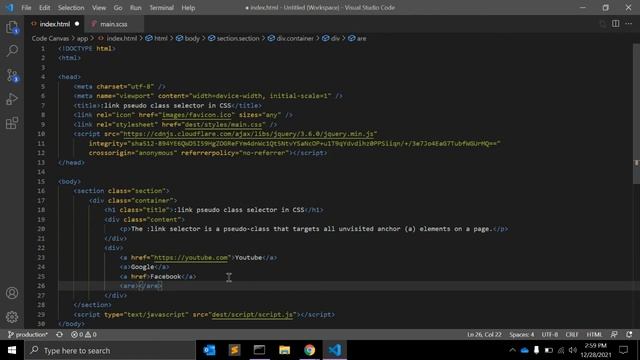
Task: Follow the https://youtube.com link in code
Action: 191,258
